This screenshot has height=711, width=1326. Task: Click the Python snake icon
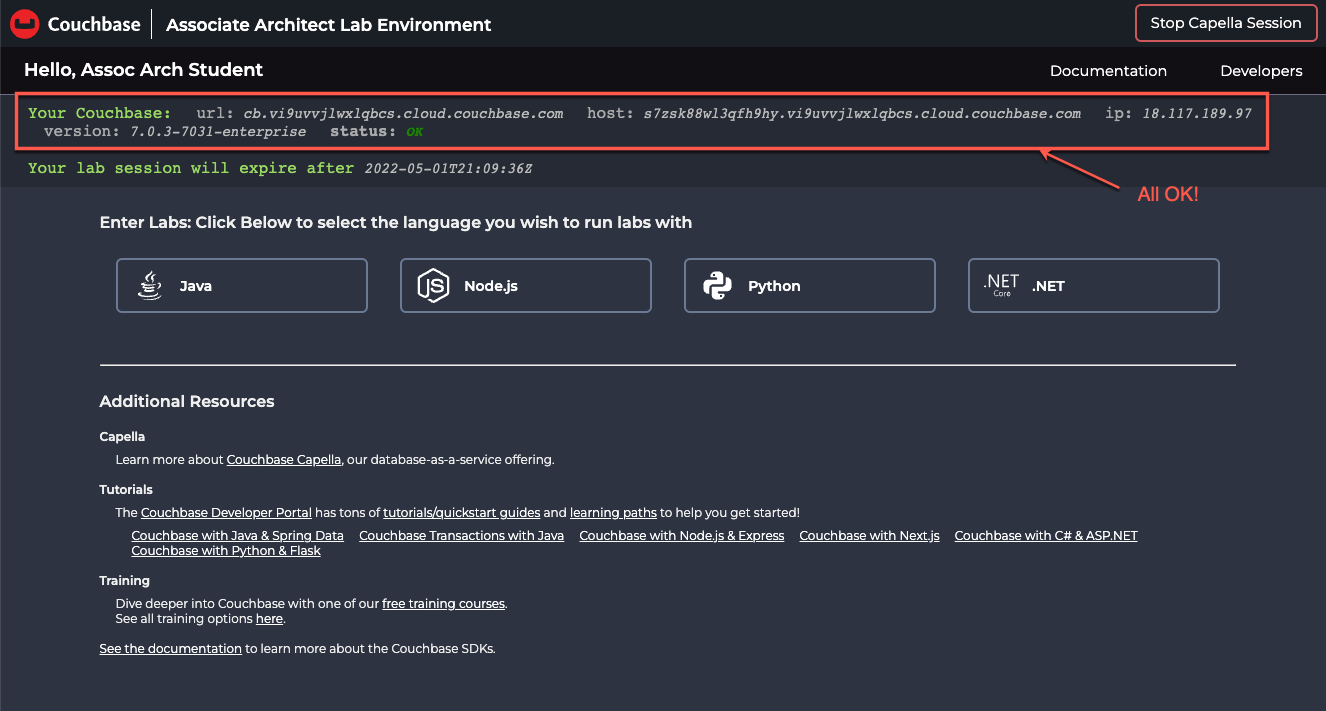pos(717,286)
